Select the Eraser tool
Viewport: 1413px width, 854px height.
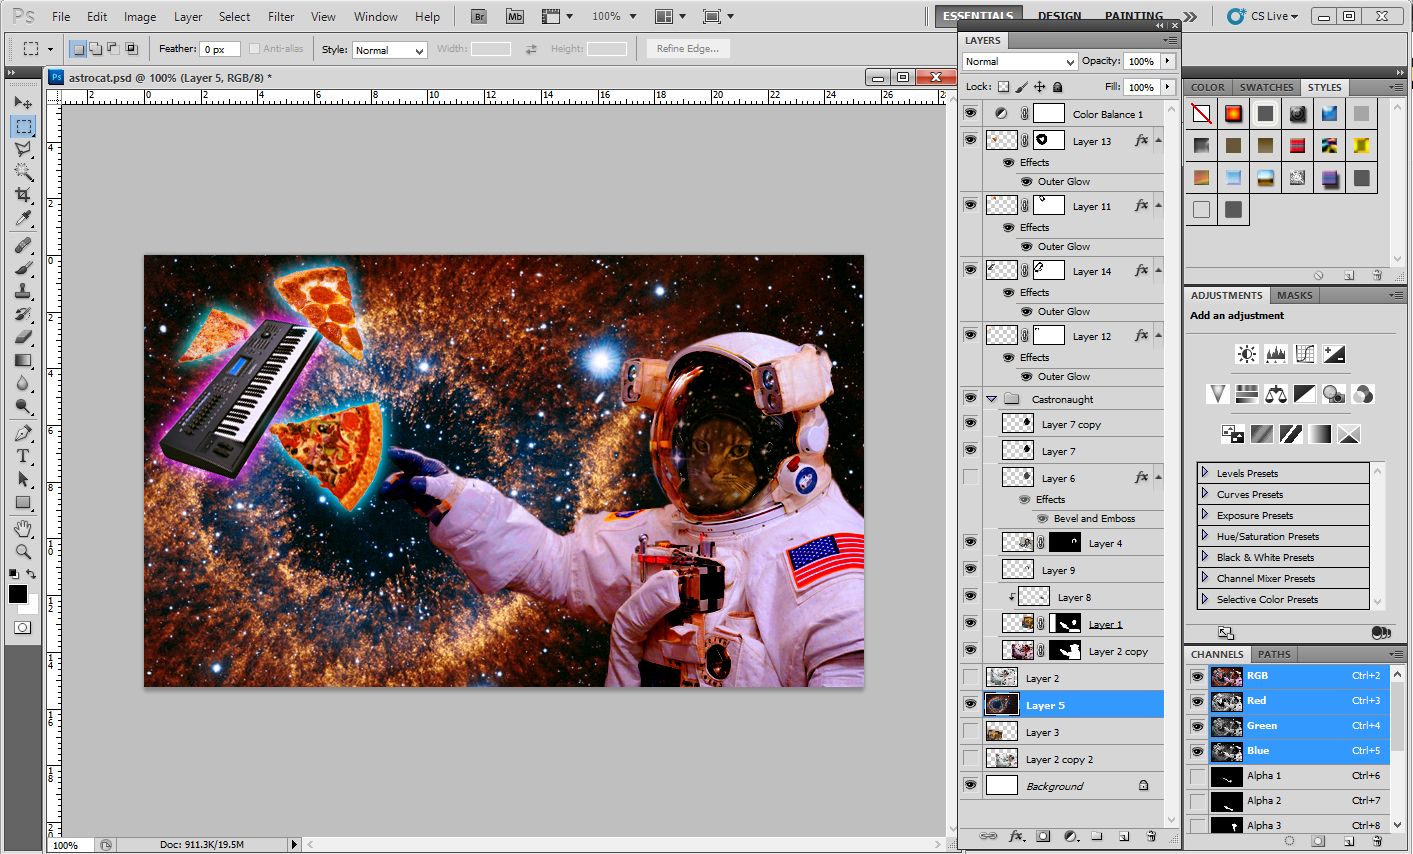point(23,338)
